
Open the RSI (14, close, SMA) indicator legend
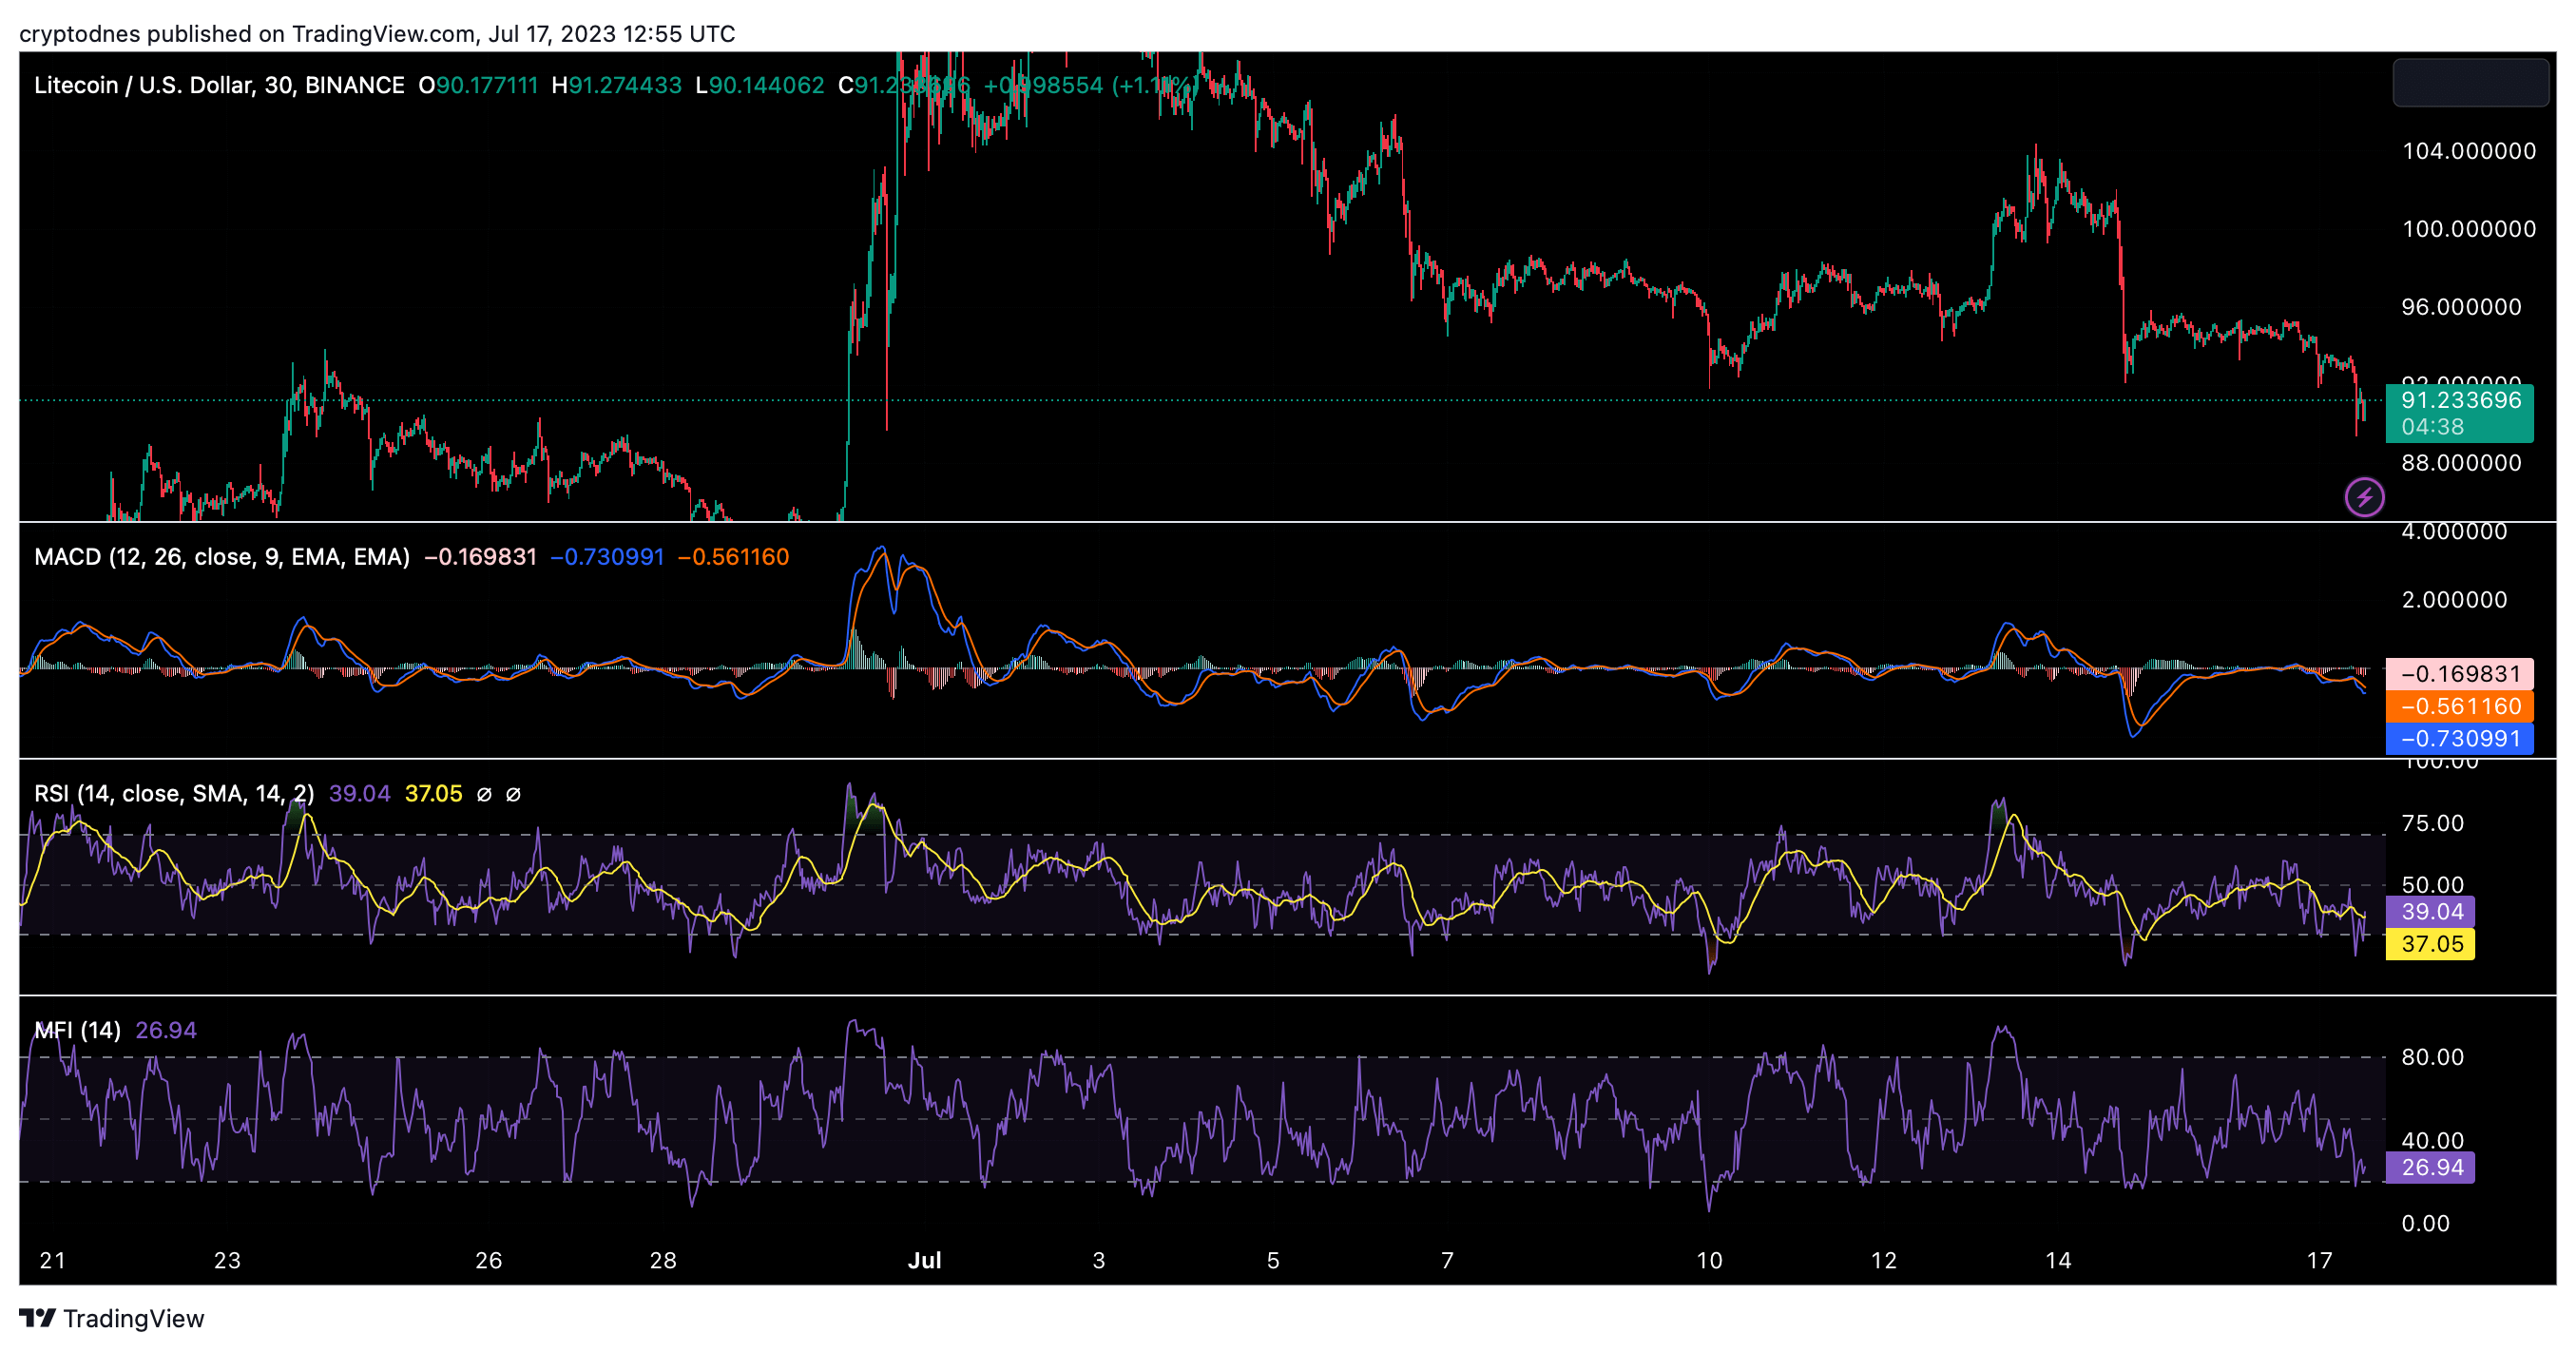pos(174,794)
